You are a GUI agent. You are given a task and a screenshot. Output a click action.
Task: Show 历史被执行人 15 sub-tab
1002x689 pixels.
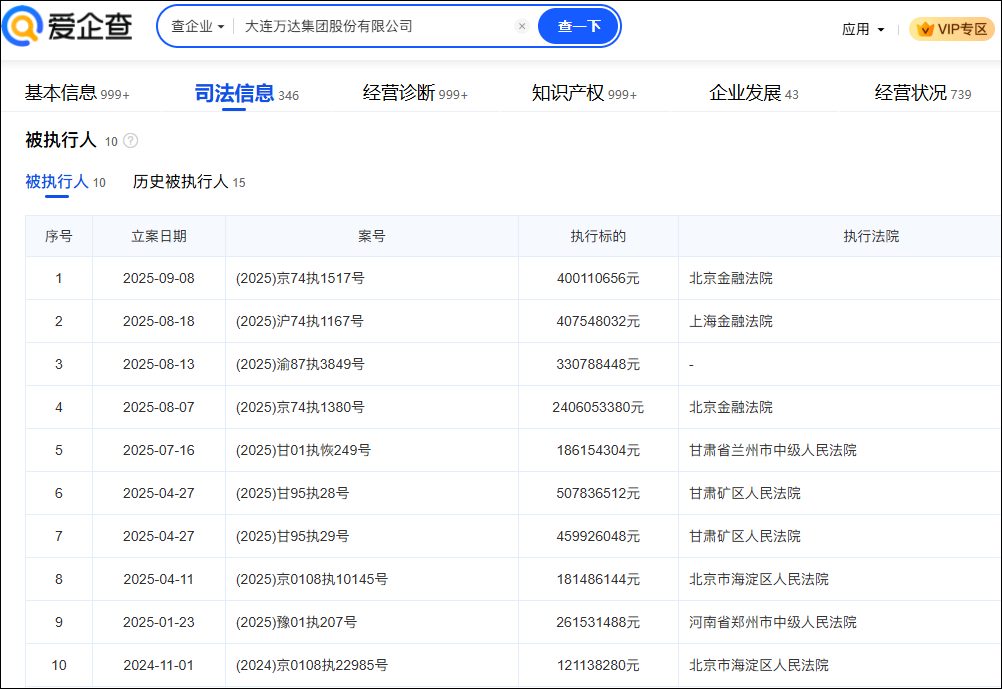click(189, 182)
